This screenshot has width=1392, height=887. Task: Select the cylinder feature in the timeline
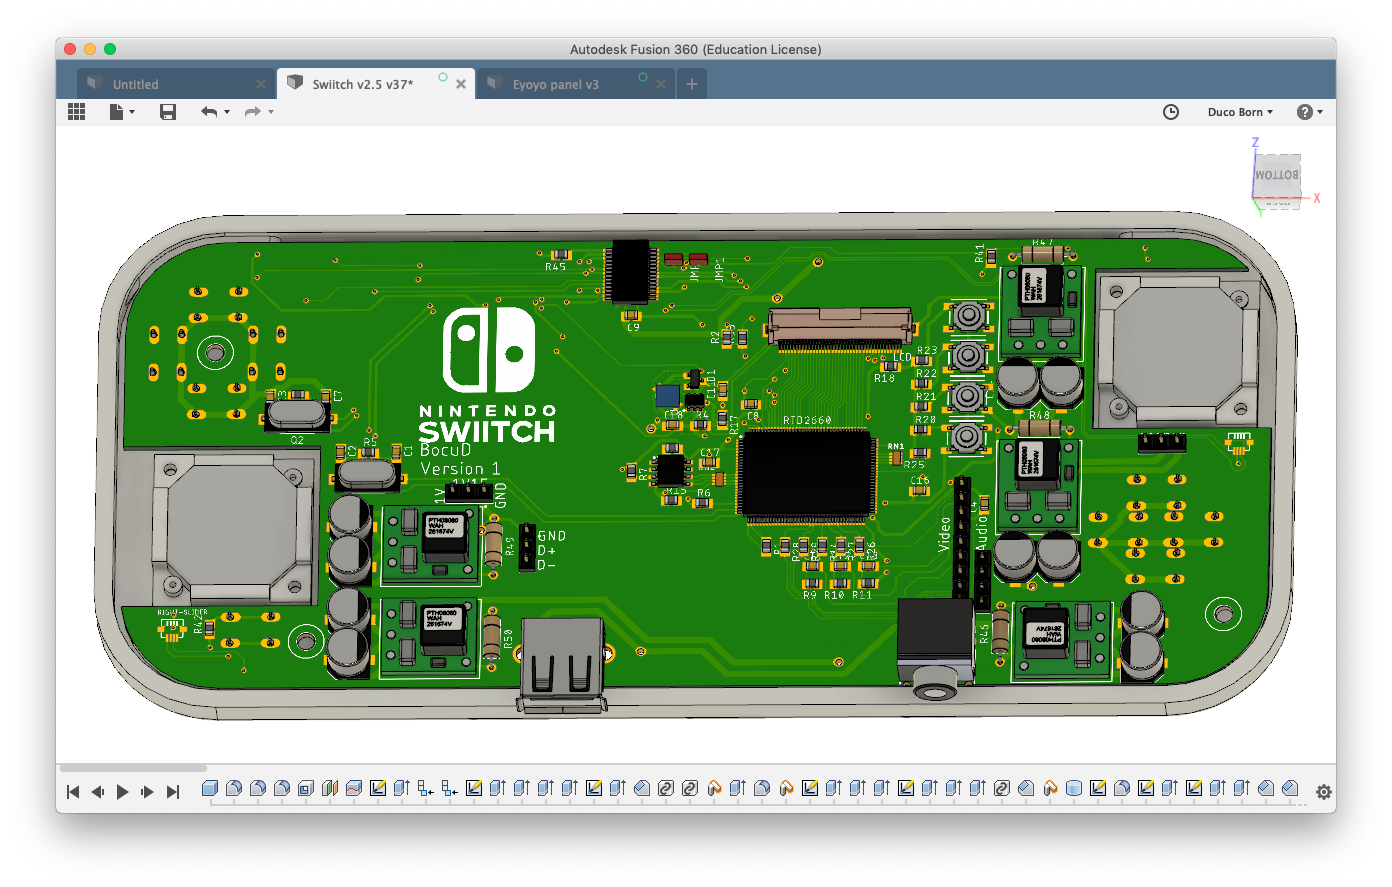click(x=1074, y=788)
